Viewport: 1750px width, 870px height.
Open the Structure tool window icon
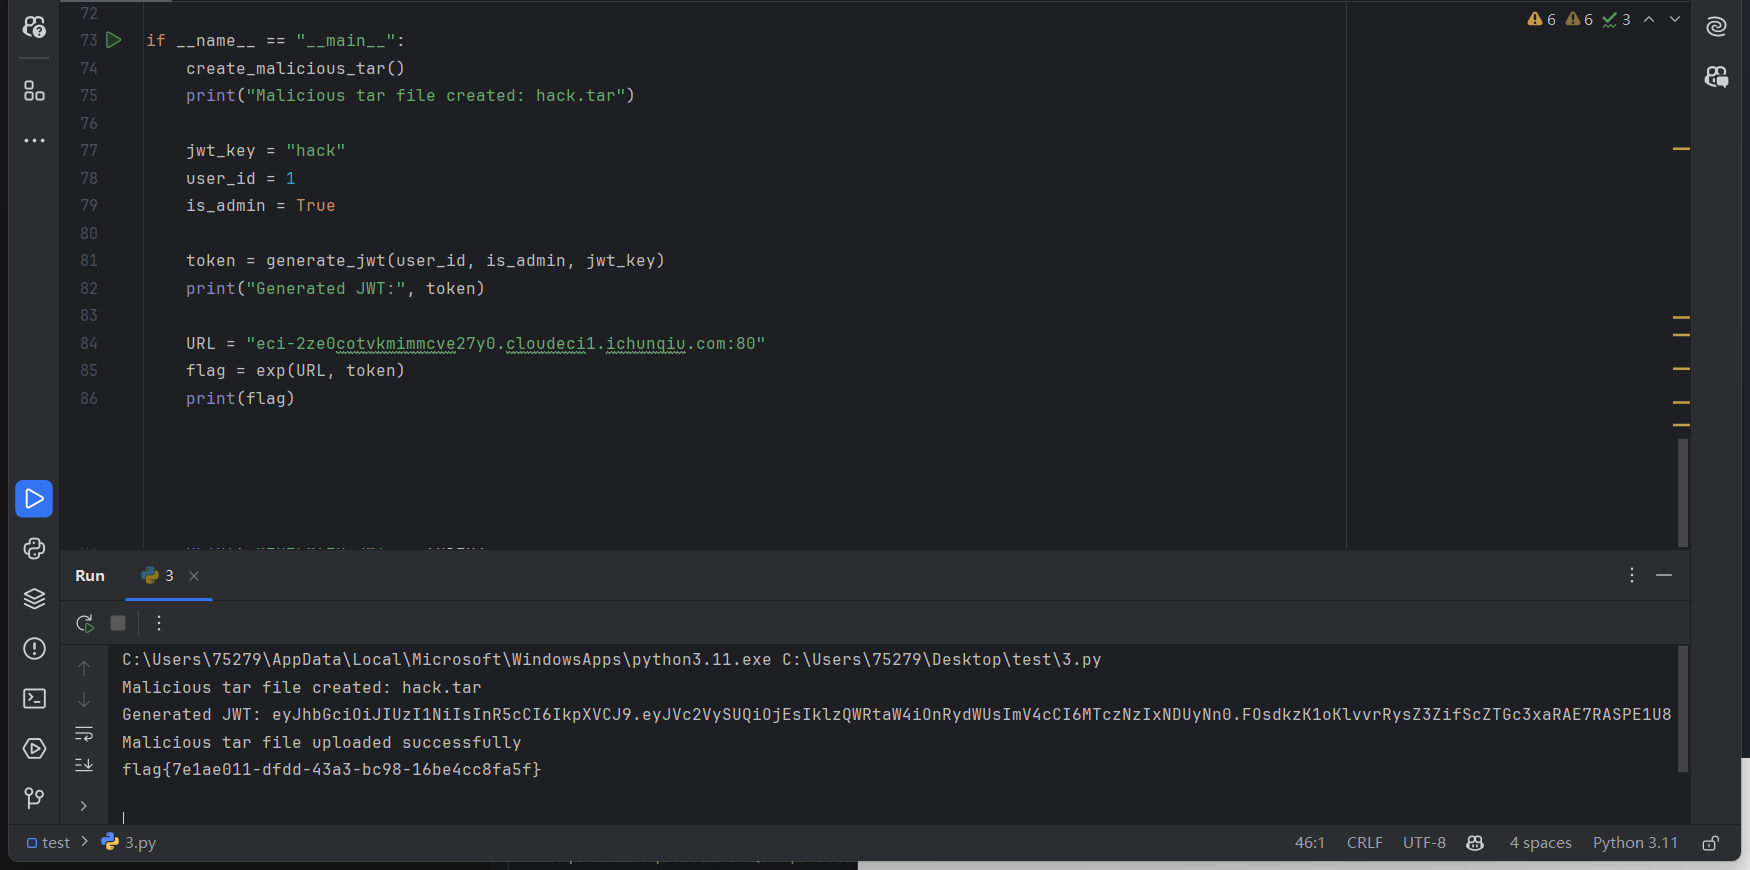coord(34,91)
